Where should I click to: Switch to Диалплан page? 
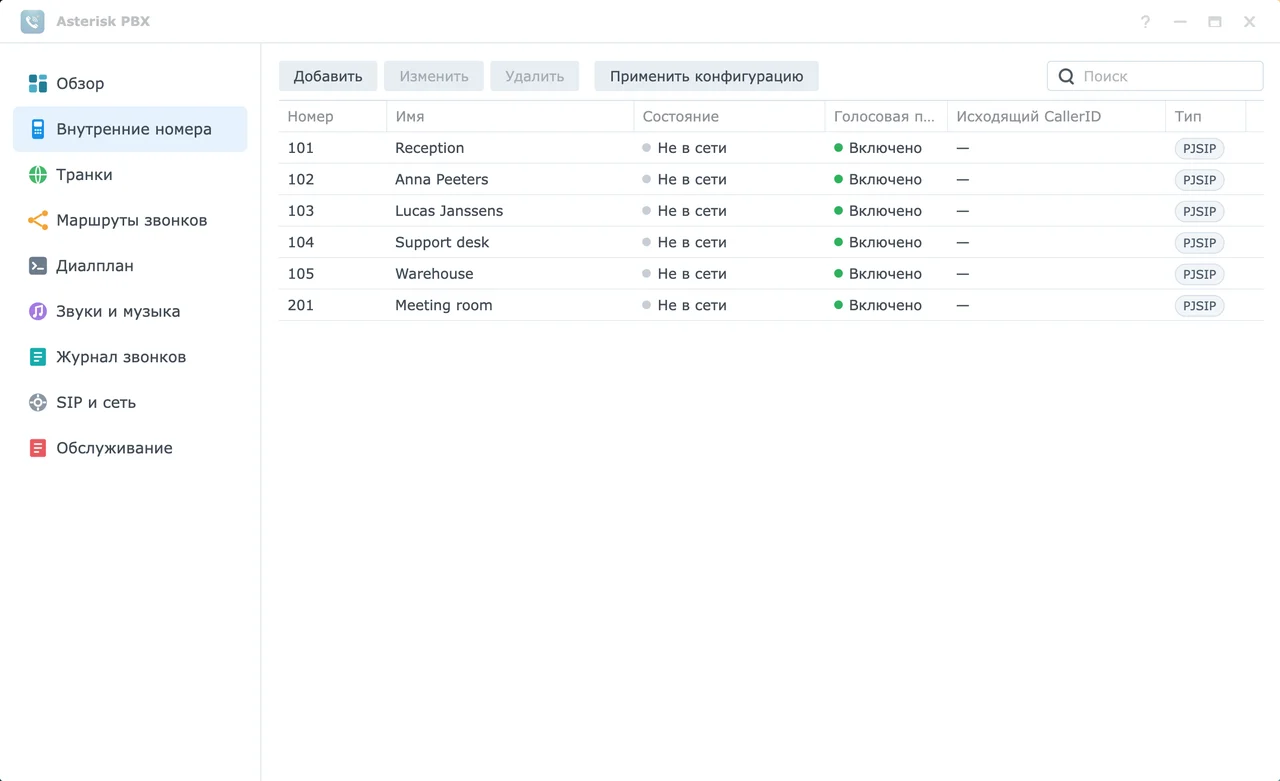(130, 266)
